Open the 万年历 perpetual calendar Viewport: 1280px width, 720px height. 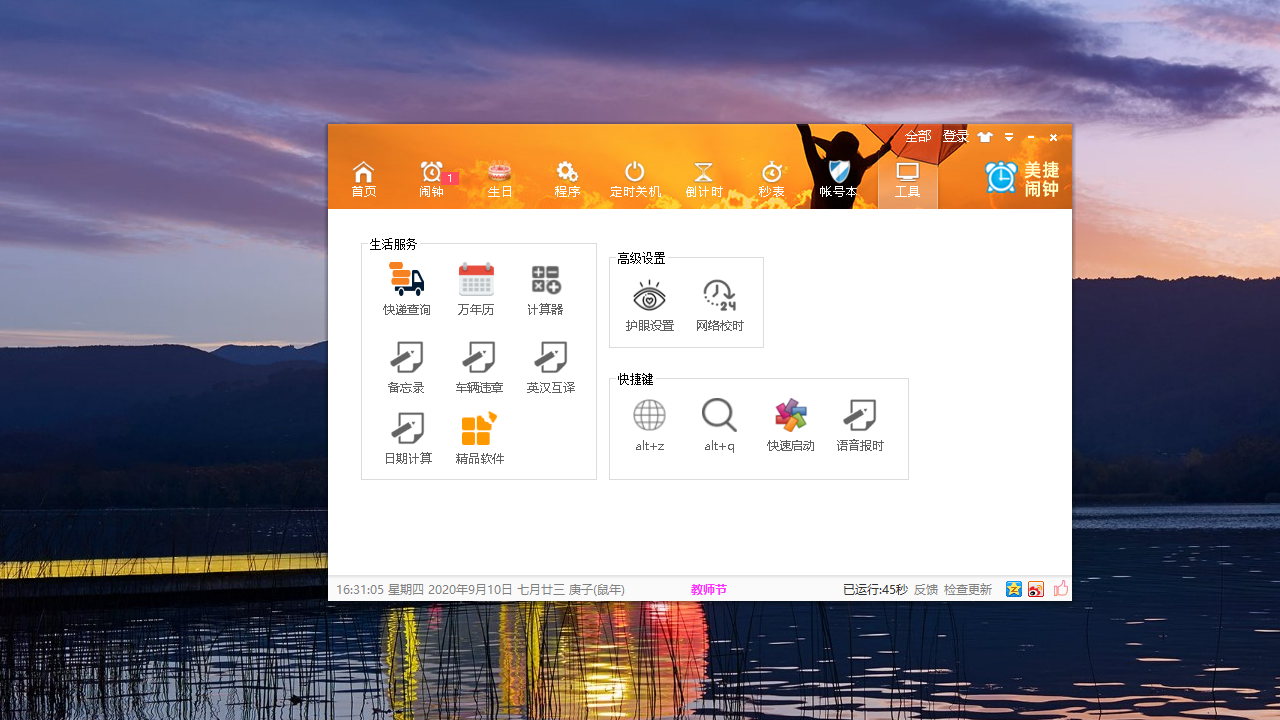point(476,288)
